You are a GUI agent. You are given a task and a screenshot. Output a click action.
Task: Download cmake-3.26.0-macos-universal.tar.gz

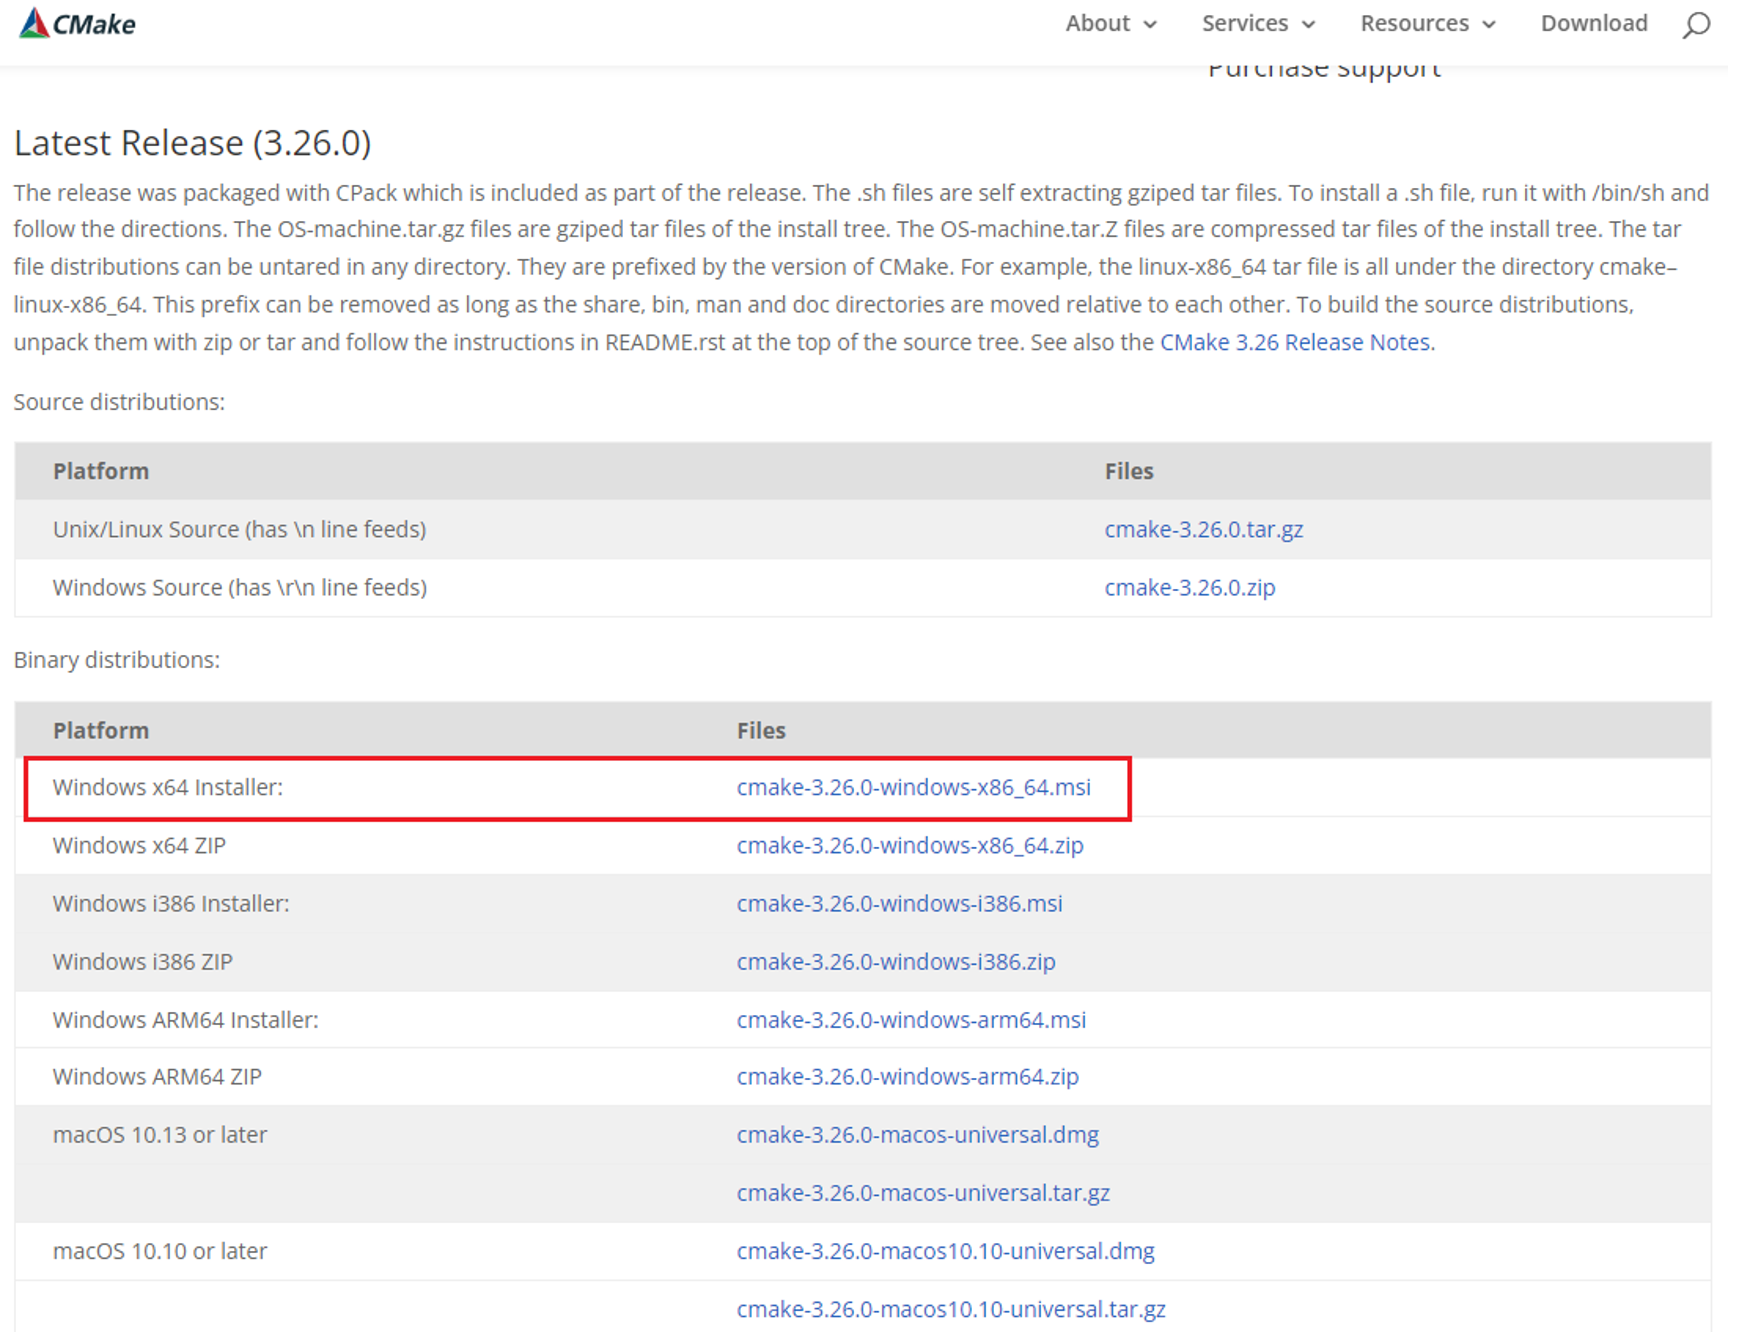coord(922,1192)
